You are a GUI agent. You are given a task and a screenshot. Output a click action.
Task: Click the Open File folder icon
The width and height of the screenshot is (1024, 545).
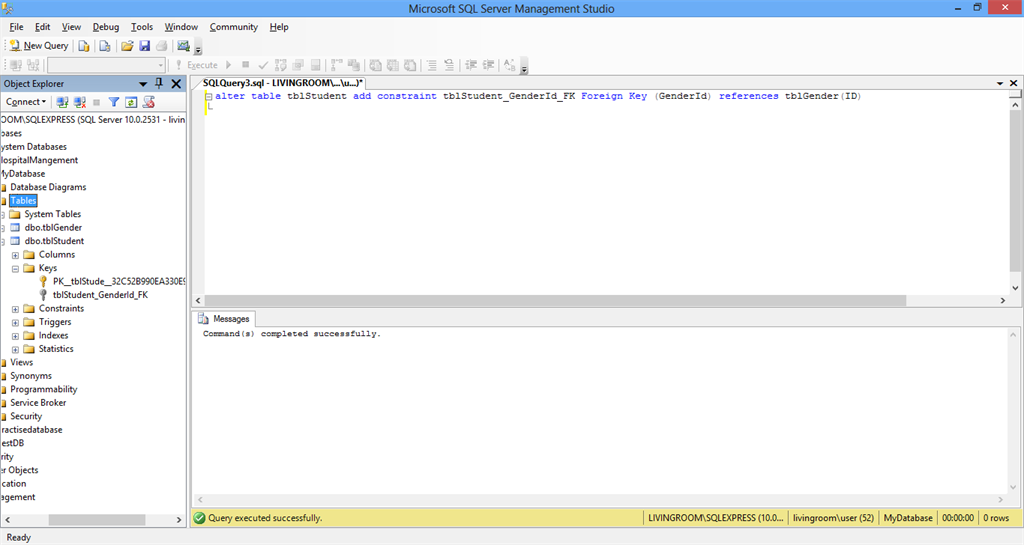(127, 46)
